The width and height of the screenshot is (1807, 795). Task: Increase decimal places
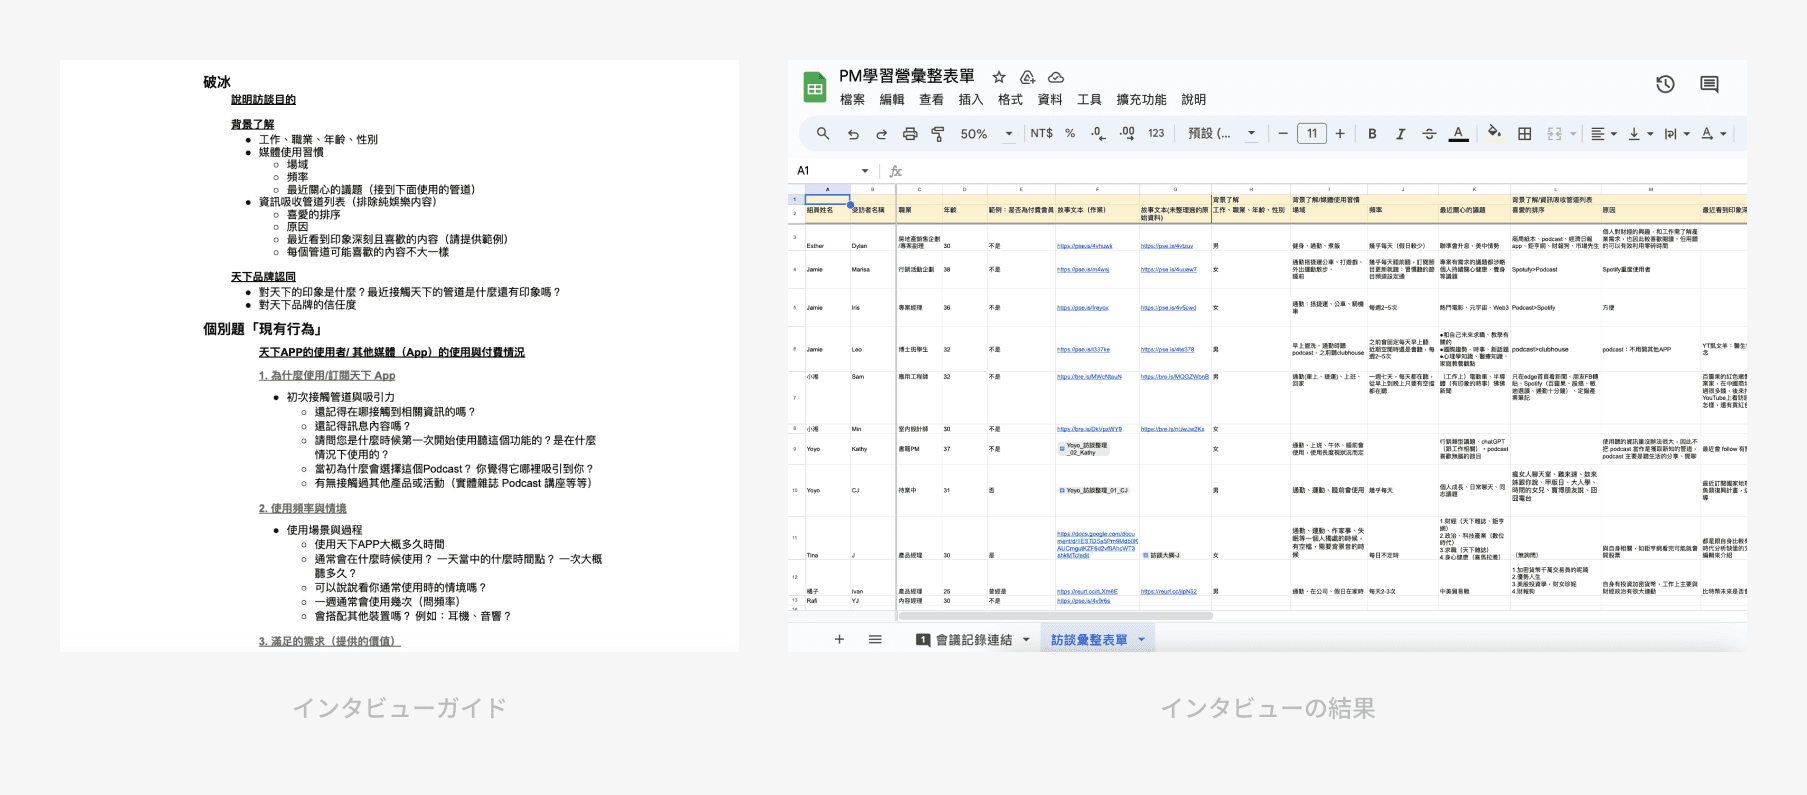[x=1127, y=133]
